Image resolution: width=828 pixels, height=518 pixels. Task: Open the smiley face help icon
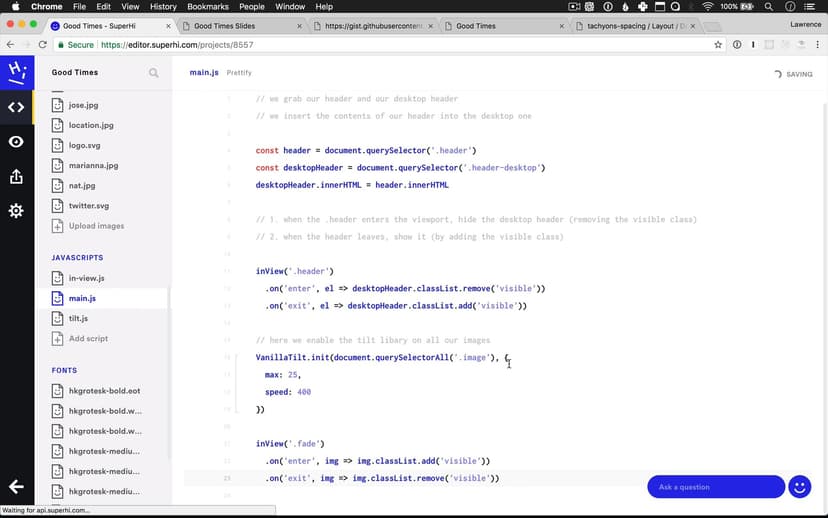[799, 487]
